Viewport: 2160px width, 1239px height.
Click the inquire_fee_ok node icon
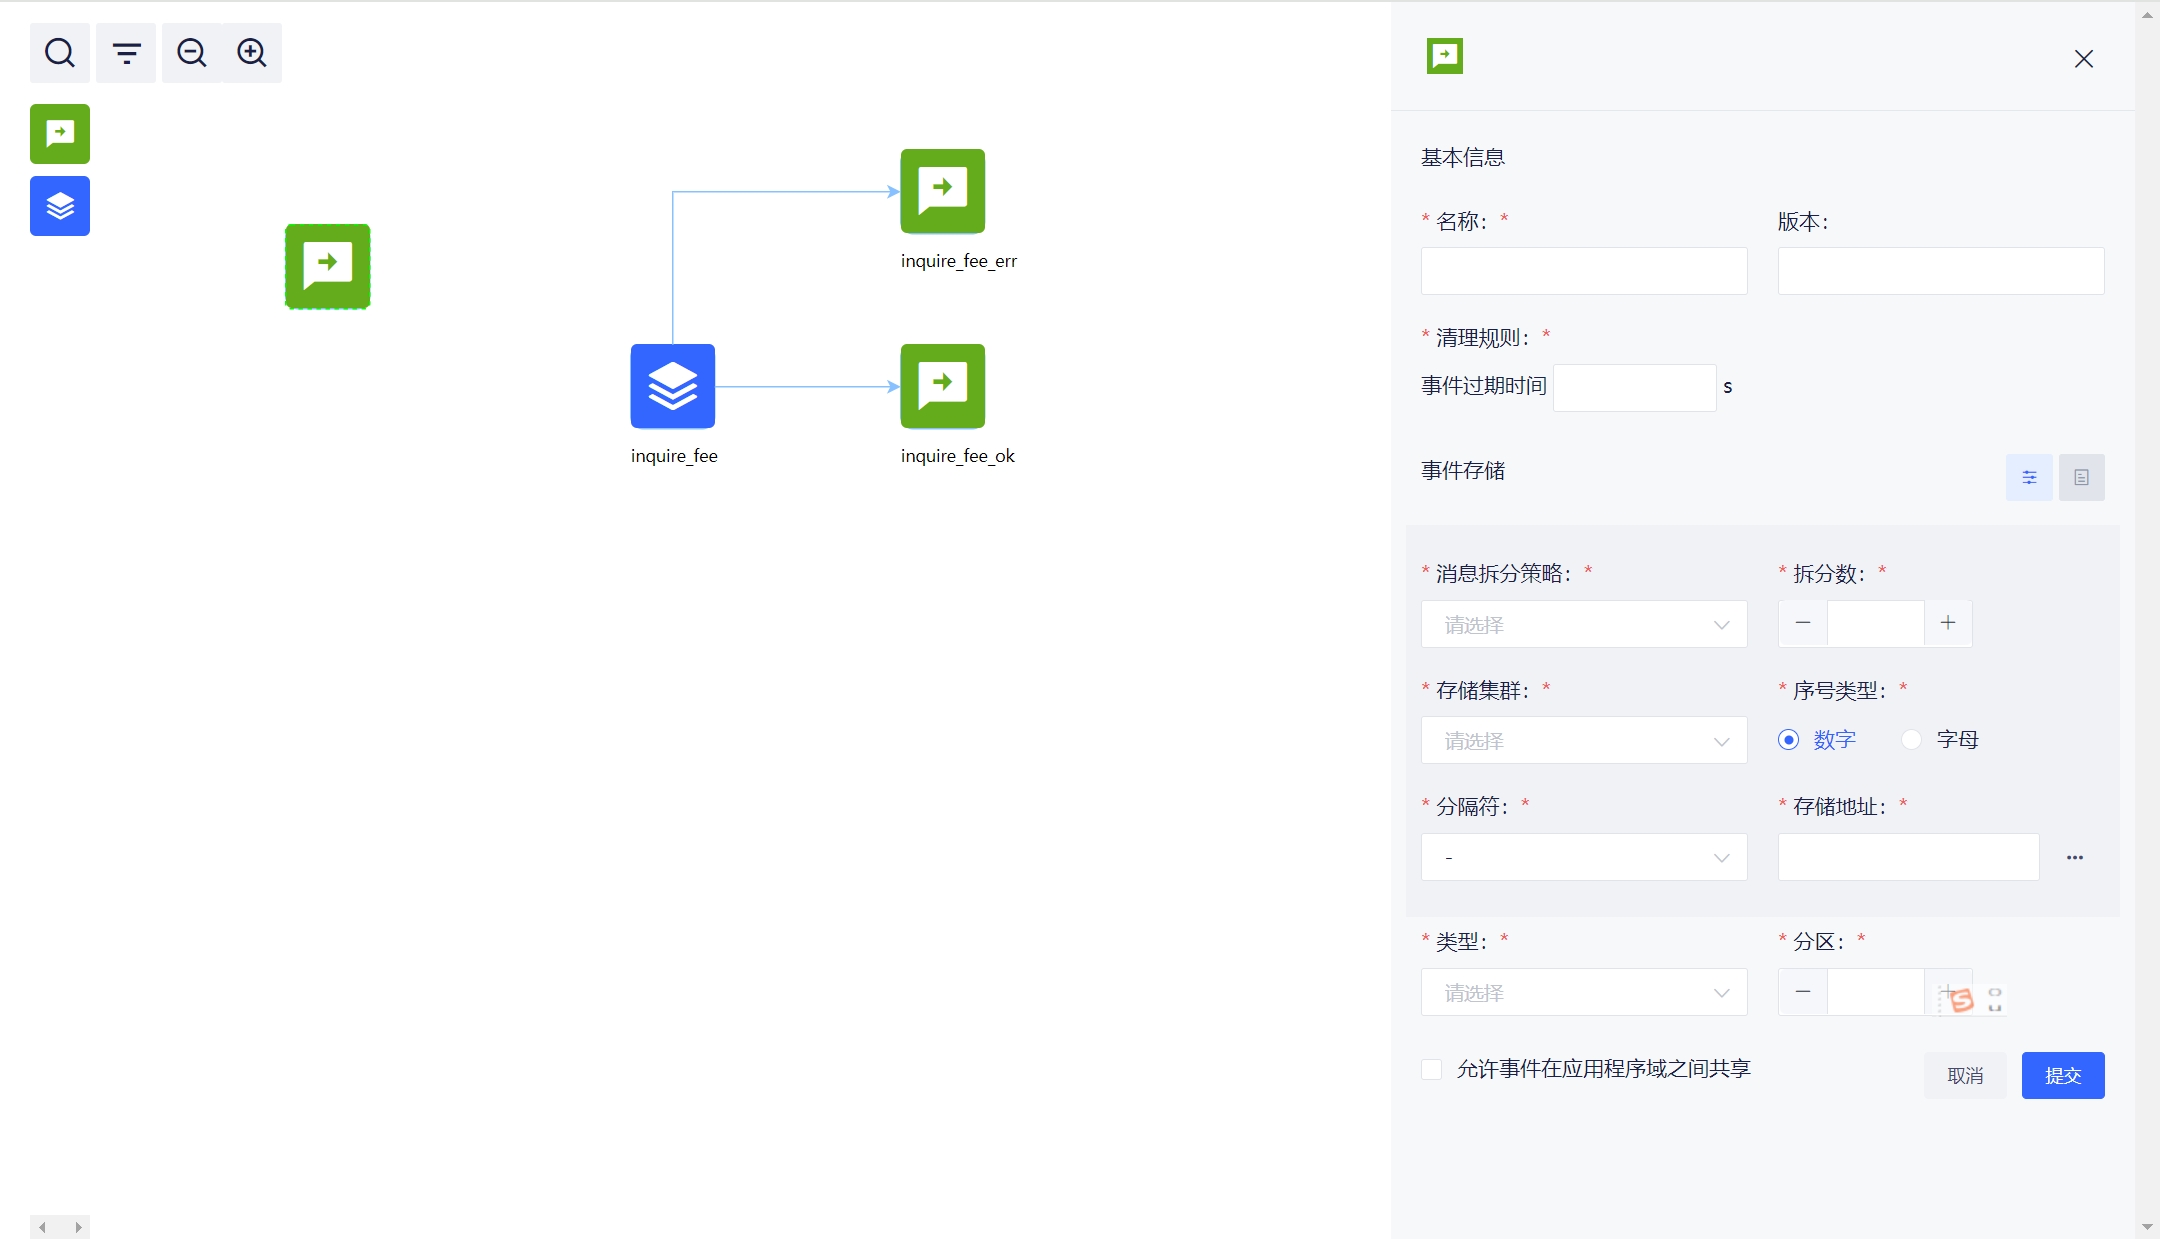[x=943, y=386]
